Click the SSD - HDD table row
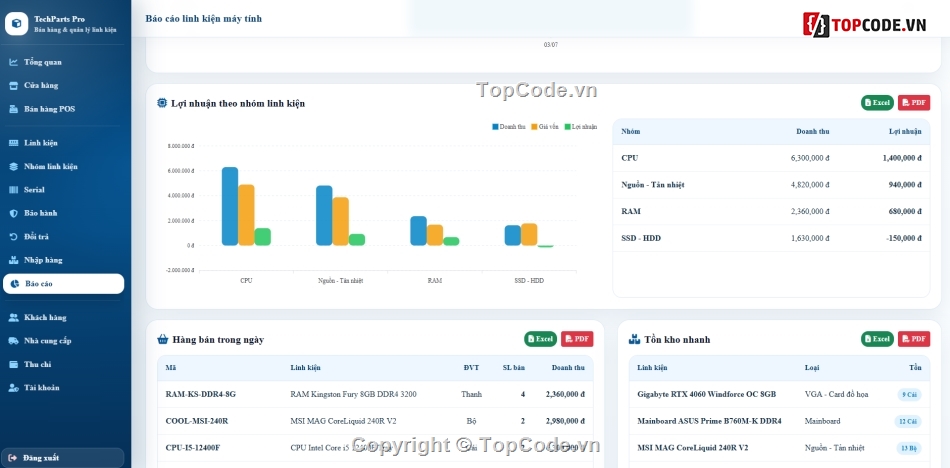 click(771, 238)
